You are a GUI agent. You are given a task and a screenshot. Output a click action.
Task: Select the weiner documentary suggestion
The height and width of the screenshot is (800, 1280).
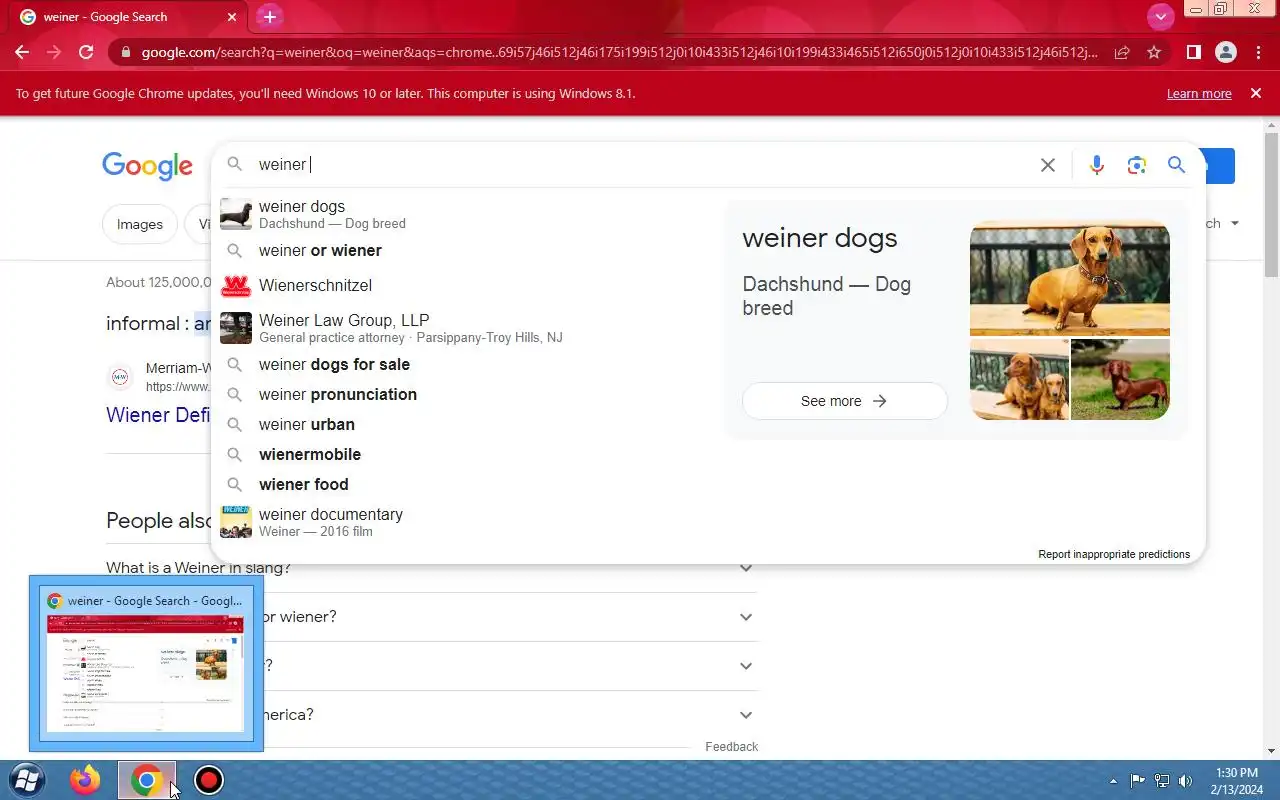click(465, 522)
